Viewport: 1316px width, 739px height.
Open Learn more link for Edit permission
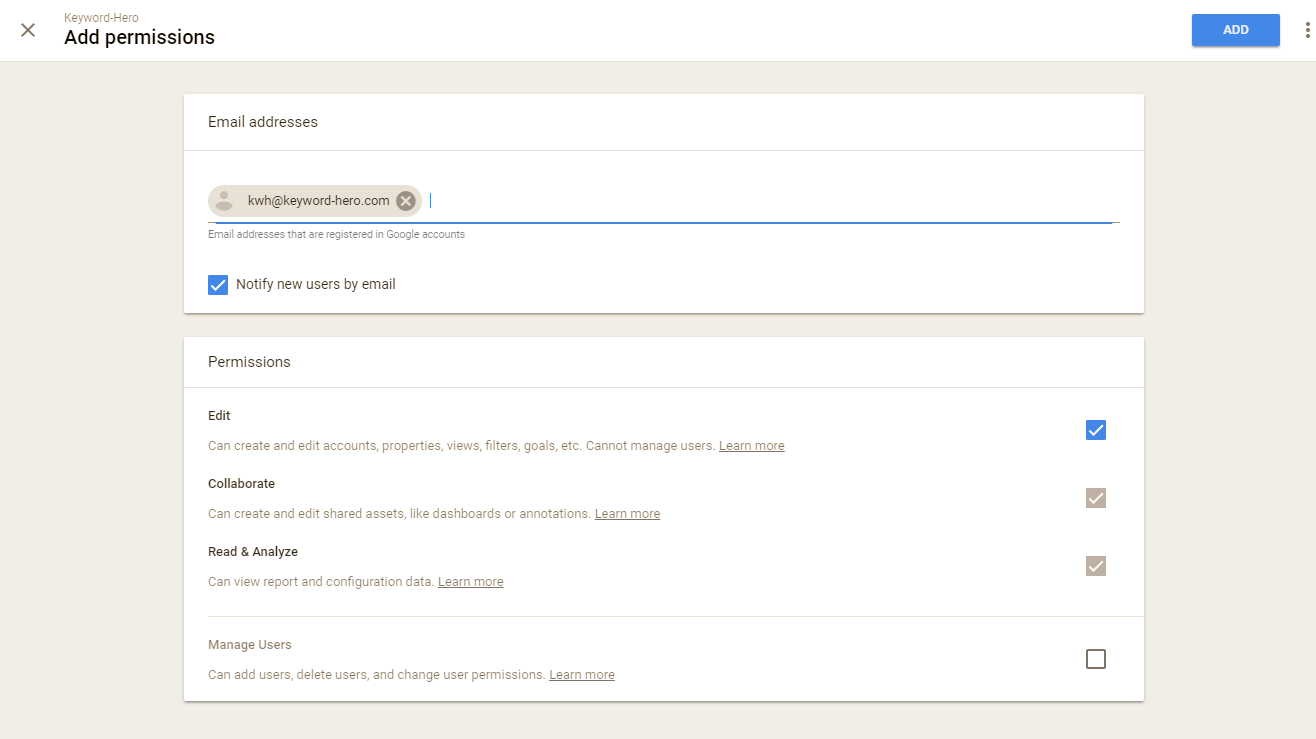tap(752, 446)
